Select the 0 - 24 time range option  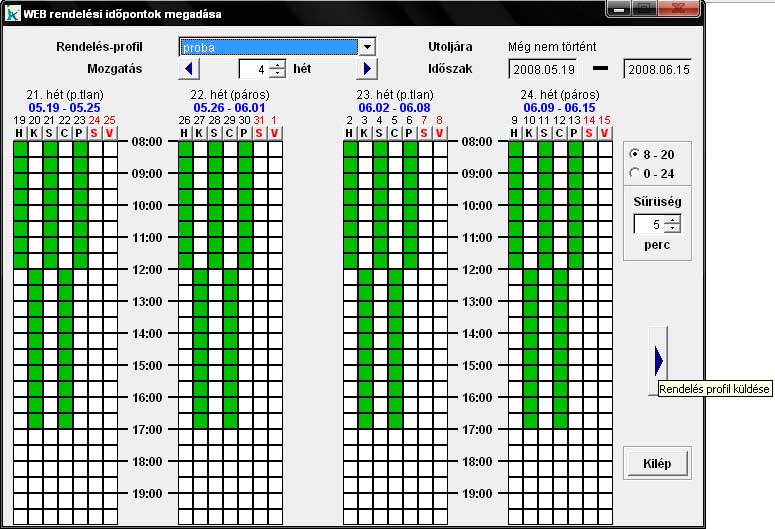(634, 173)
